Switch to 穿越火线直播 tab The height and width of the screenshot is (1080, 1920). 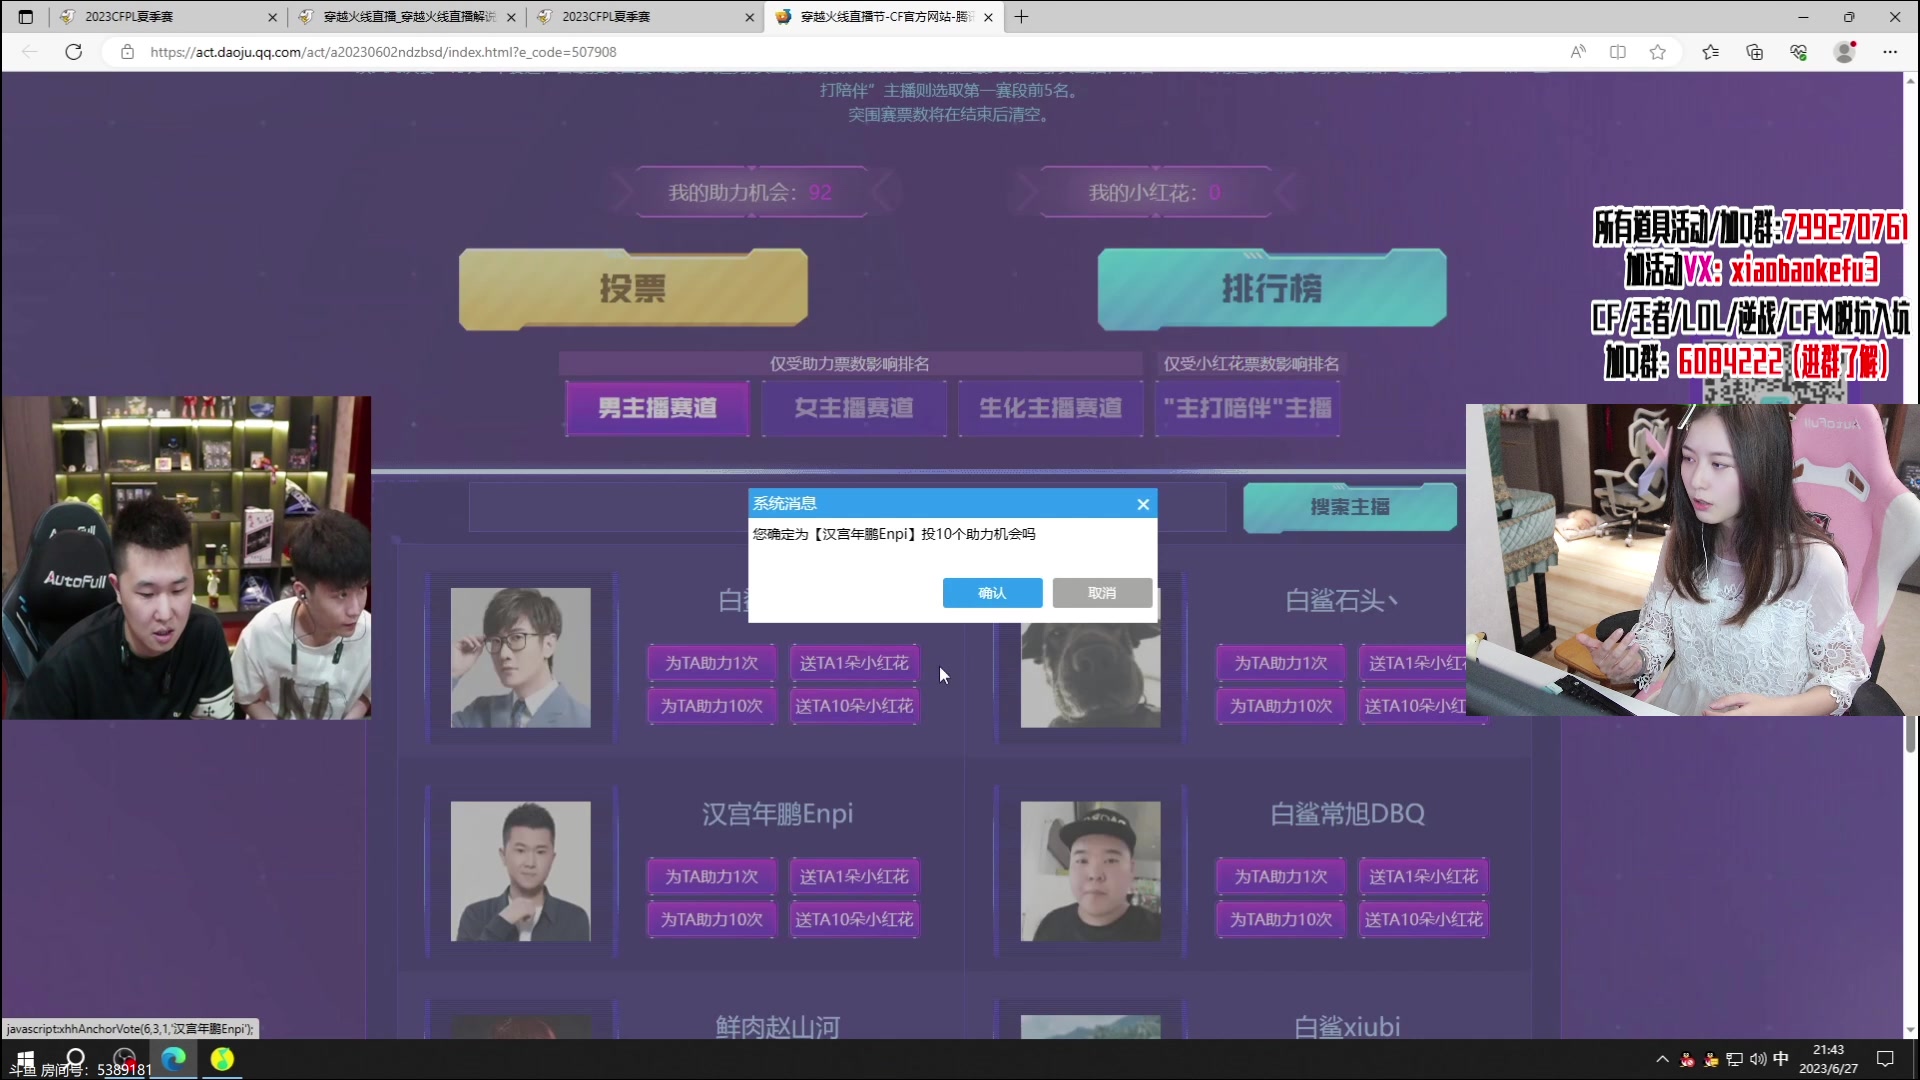pos(407,17)
